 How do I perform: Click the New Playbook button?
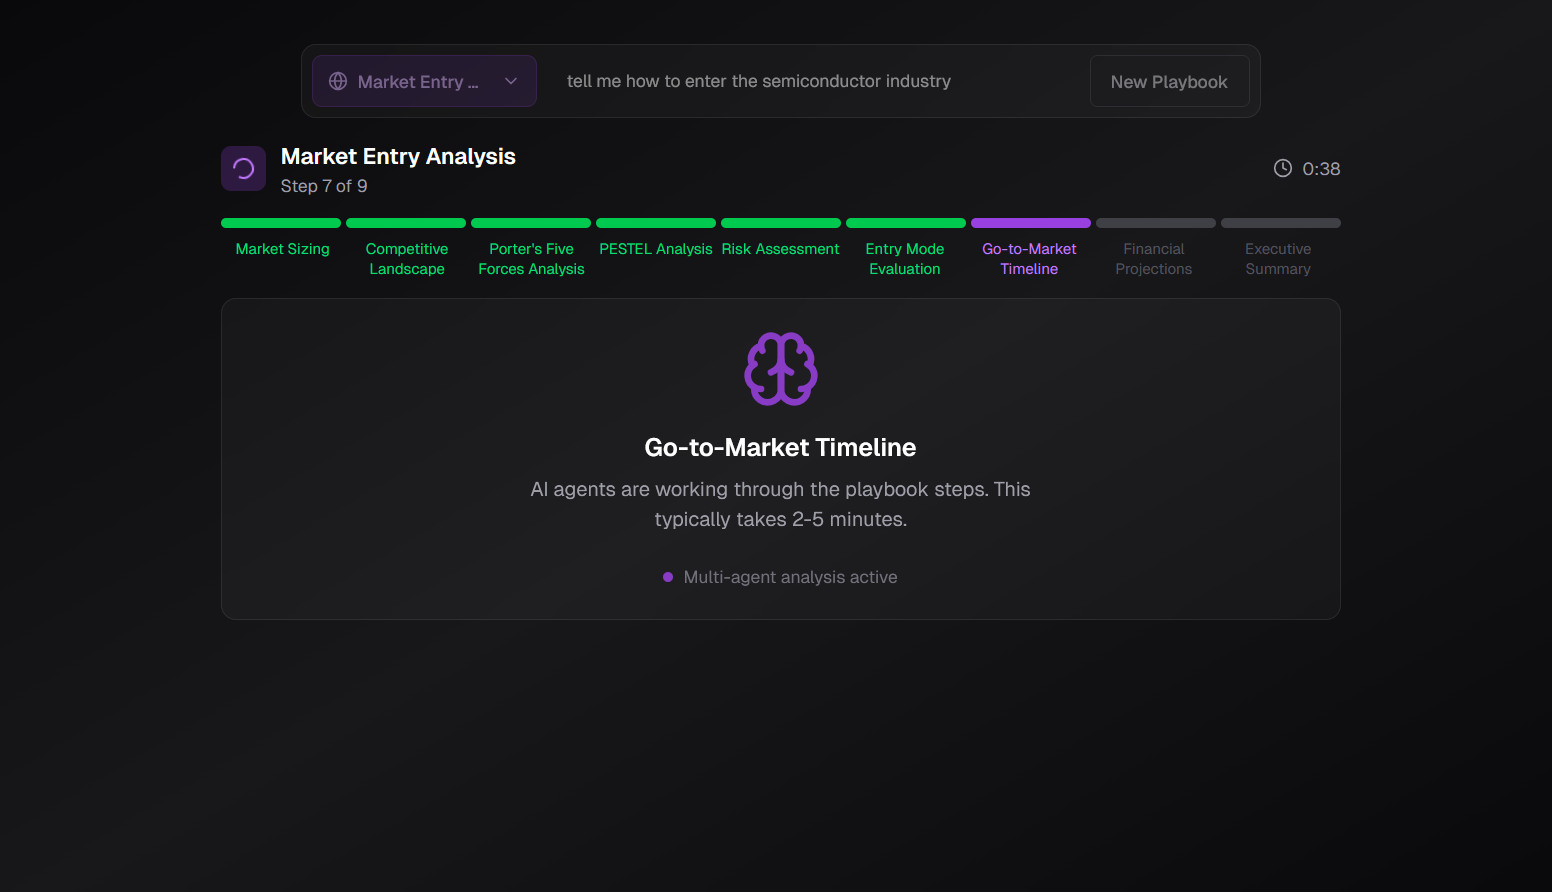click(x=1169, y=81)
